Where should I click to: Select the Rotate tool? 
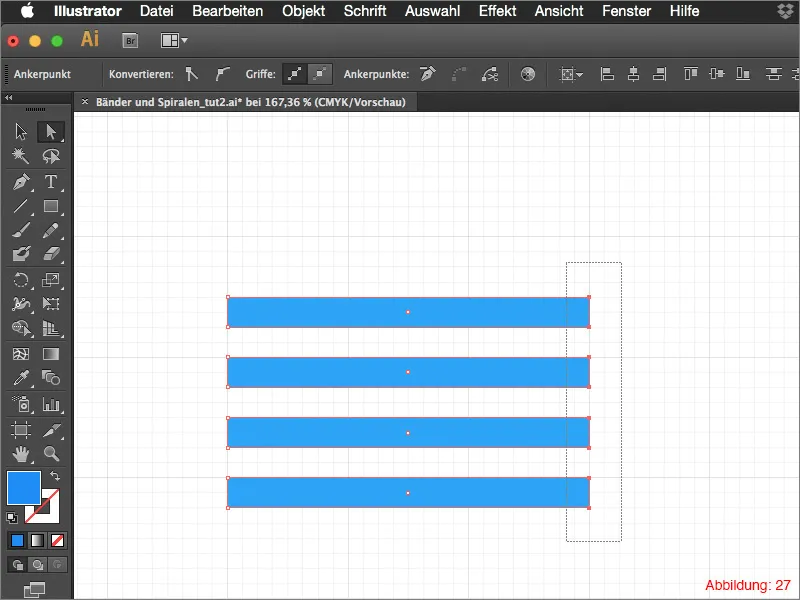point(21,280)
